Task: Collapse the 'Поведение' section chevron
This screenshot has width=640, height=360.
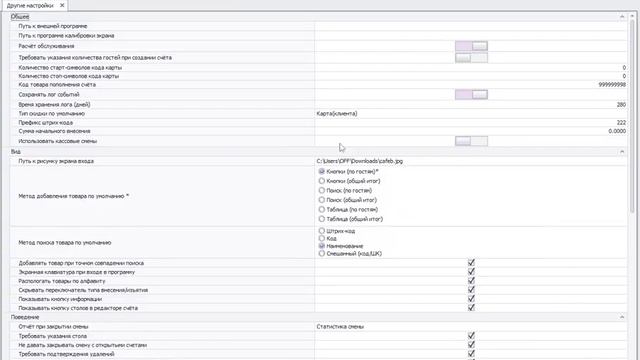Action: click(x=622, y=317)
